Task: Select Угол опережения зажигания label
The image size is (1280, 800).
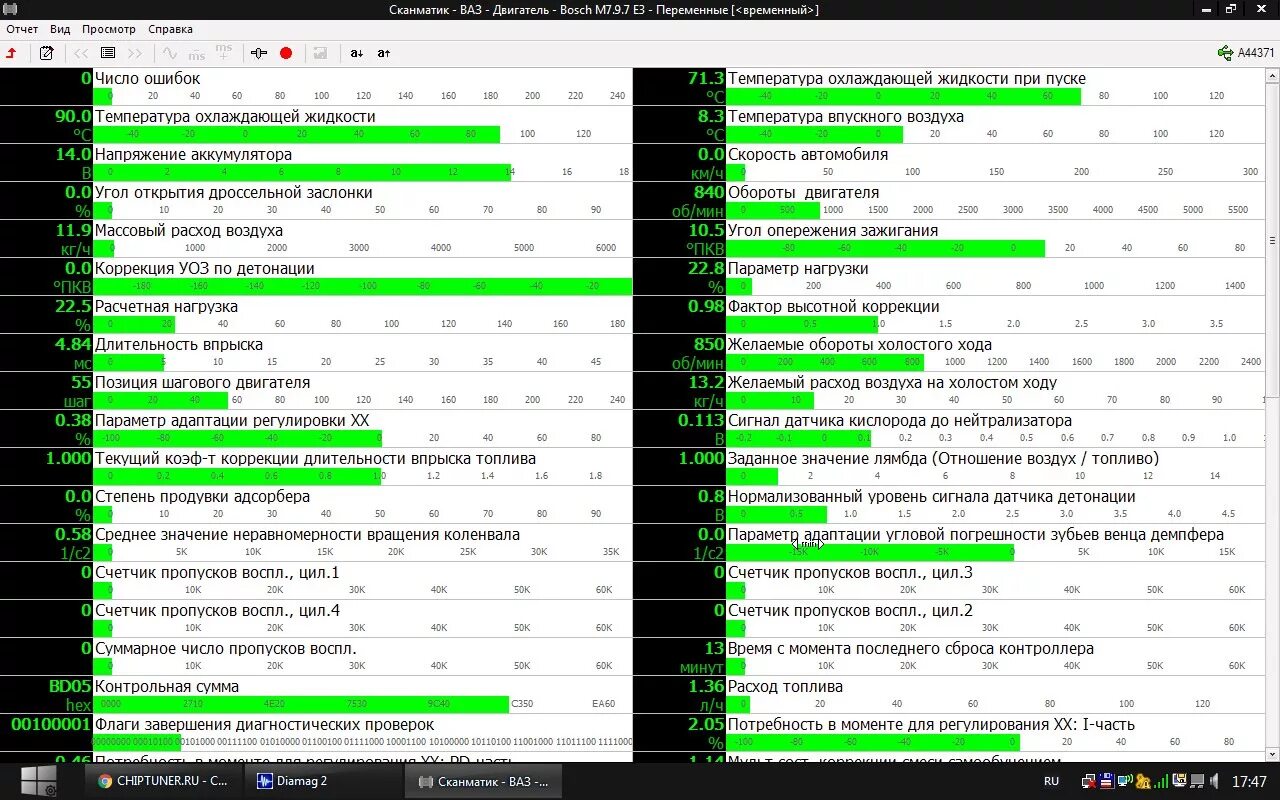Action: click(833, 230)
